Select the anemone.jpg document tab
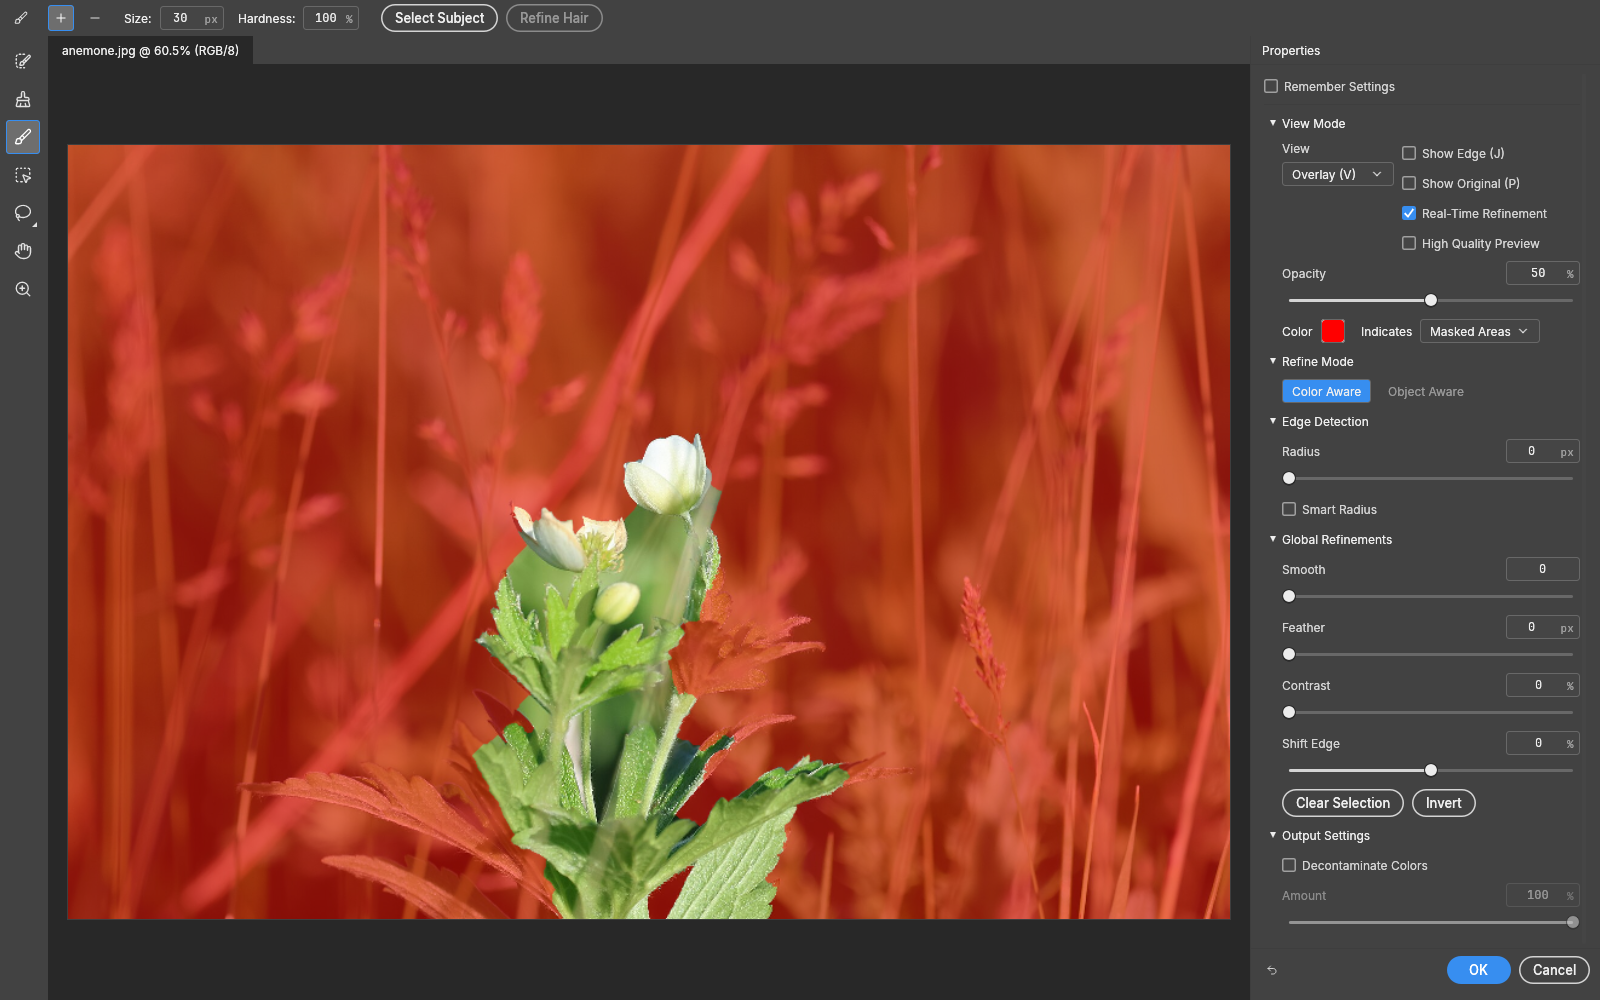The image size is (1600, 1000). (x=150, y=50)
